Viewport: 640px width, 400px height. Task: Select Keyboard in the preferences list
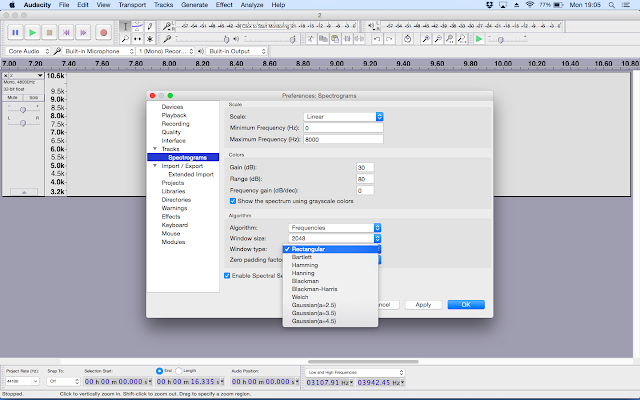click(175, 225)
